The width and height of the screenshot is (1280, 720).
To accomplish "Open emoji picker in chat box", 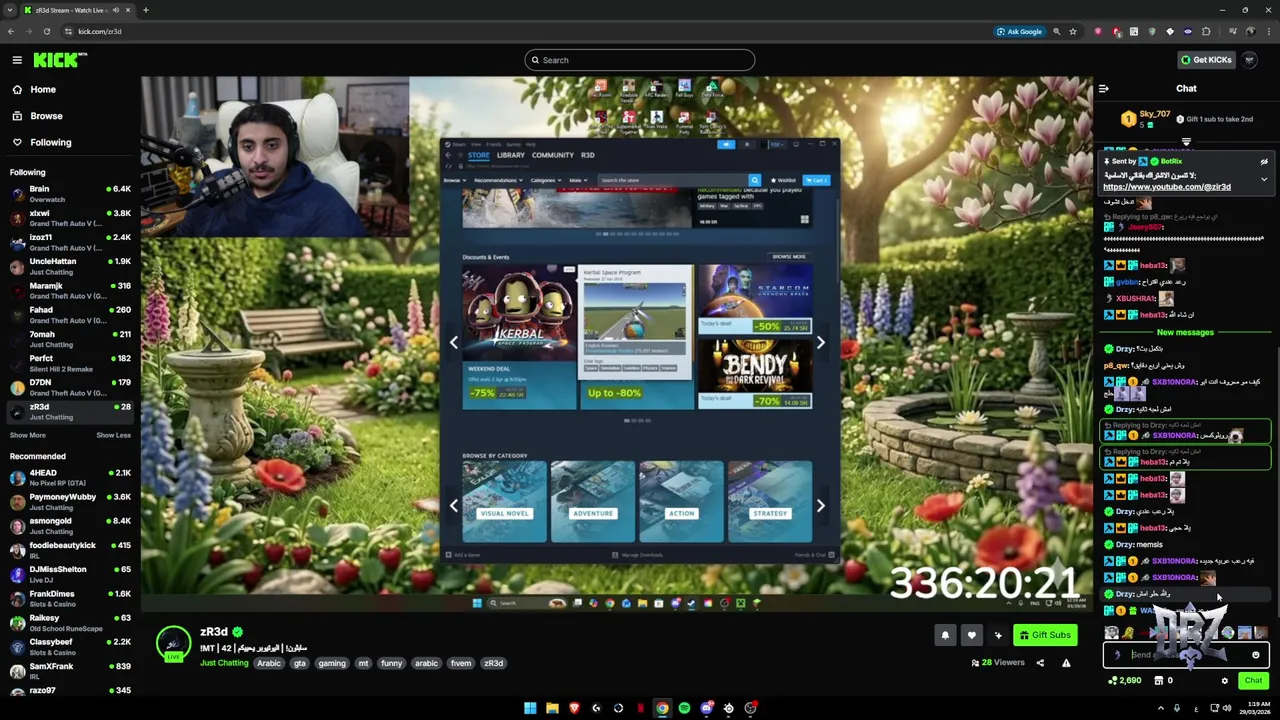I will point(1256,655).
